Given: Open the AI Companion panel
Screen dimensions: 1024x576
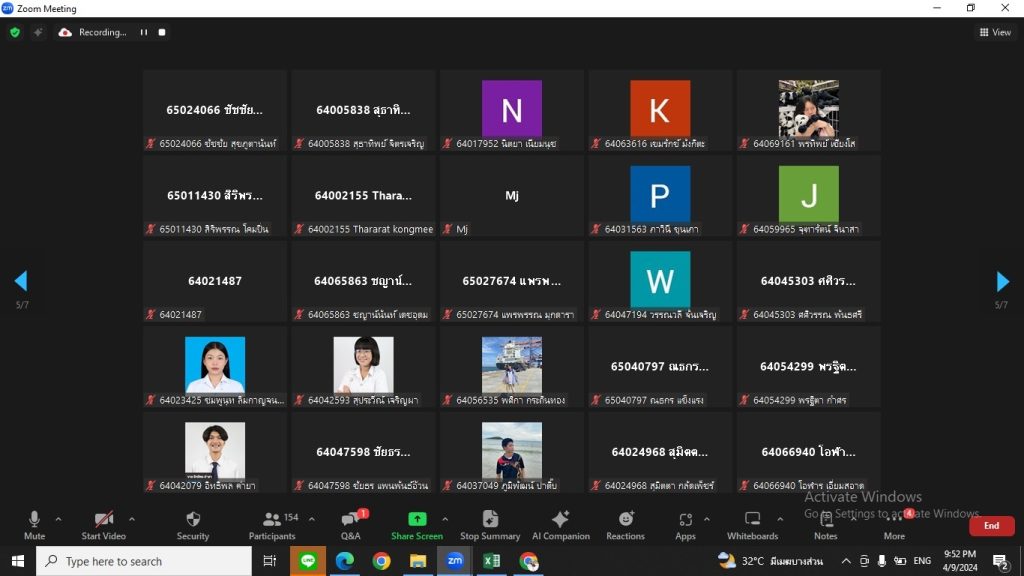Looking at the screenshot, I should [x=560, y=526].
